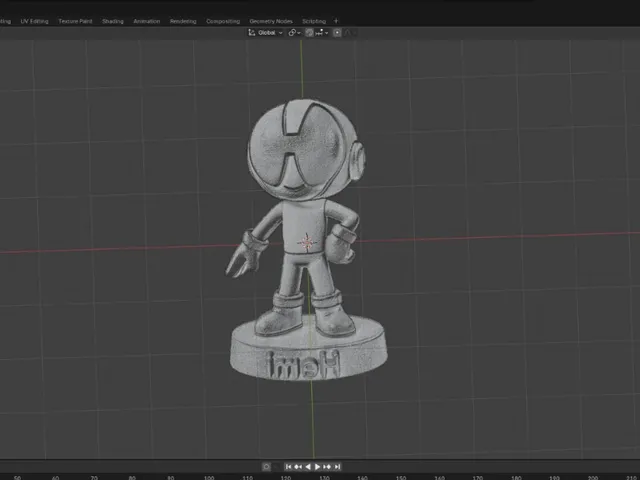Switch to the UV Editing workspace tab

34,21
